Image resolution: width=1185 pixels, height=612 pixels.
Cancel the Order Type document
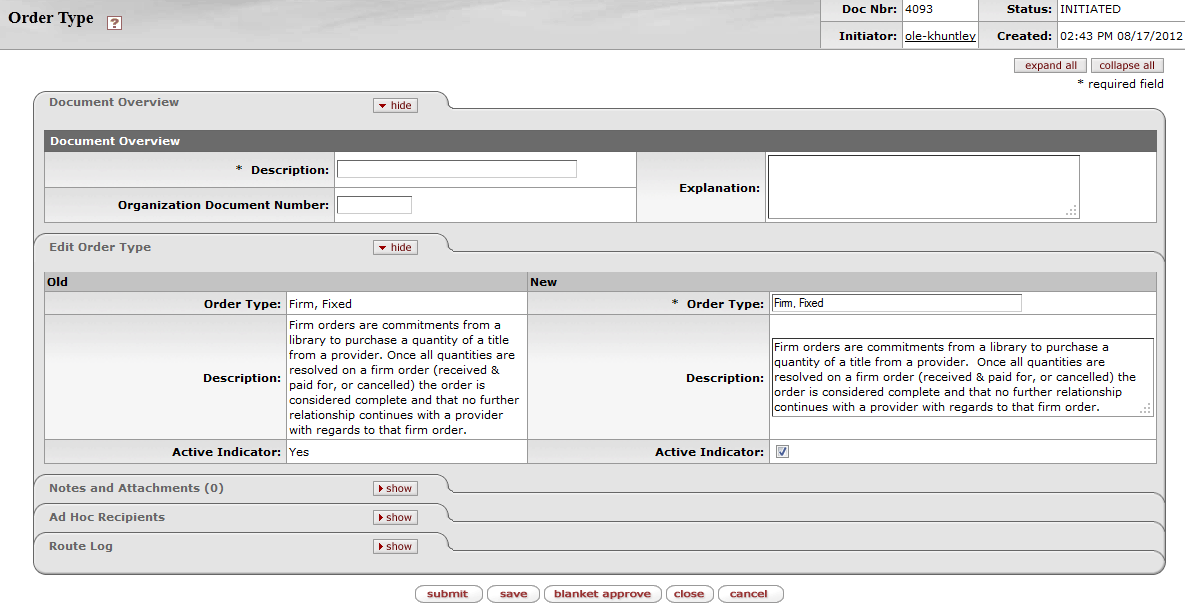click(x=749, y=594)
